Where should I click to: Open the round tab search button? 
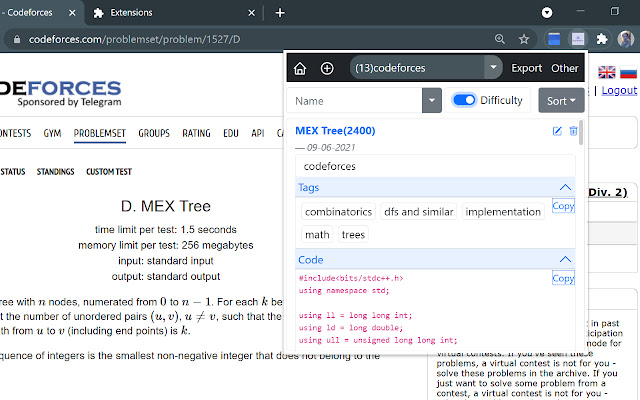tap(547, 13)
